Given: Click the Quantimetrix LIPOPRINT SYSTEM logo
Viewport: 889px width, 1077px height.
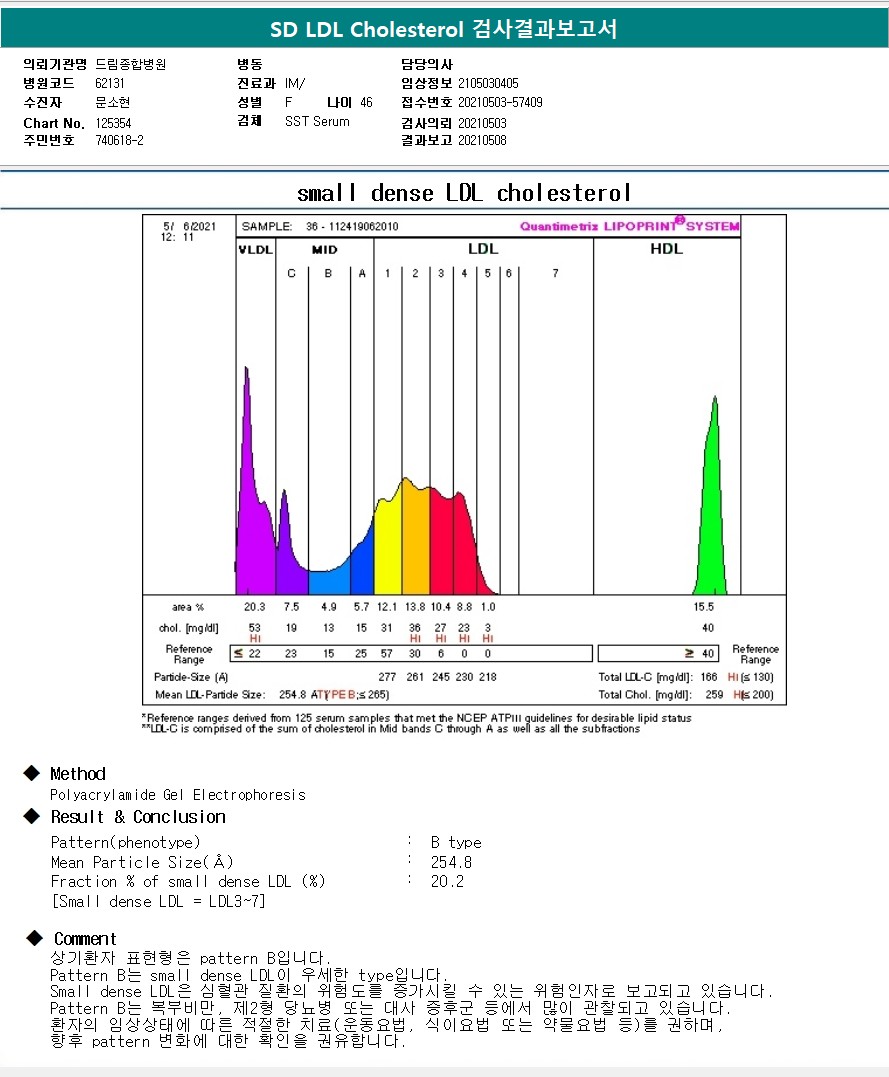Looking at the screenshot, I should pos(629,225).
